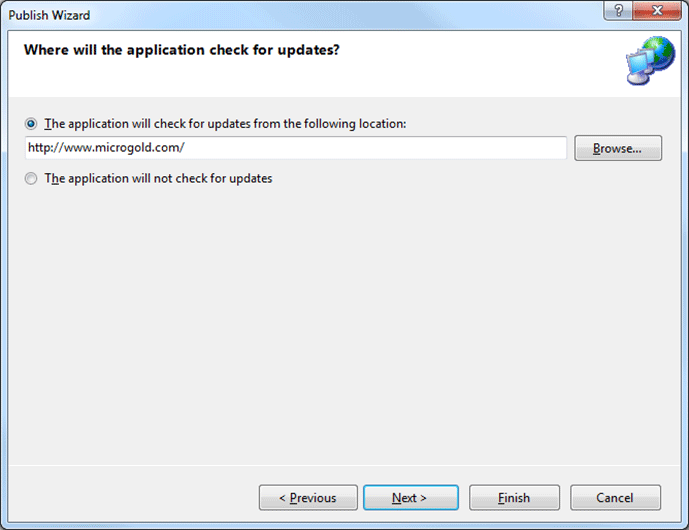Click empty space left of the Previous button
The image size is (689, 530).
click(130, 497)
